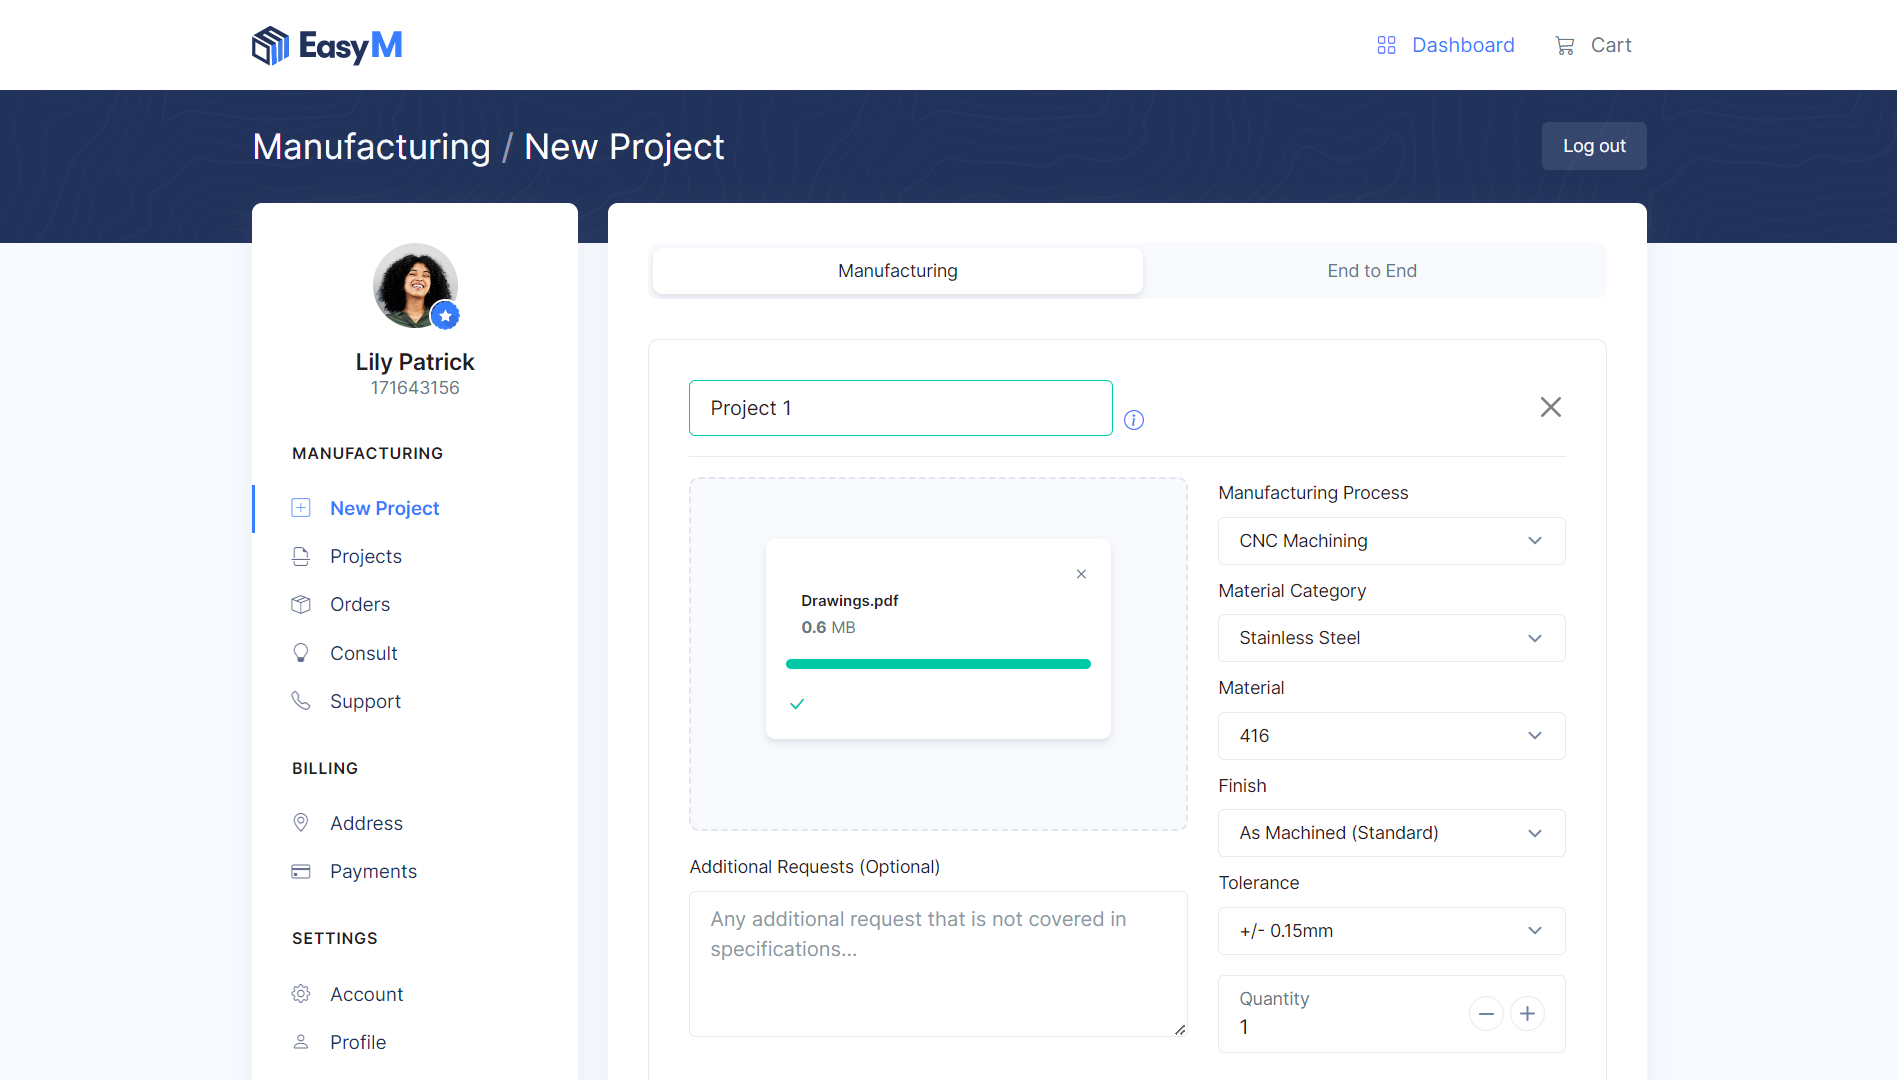Click the Drawings.pdf file name
The width and height of the screenshot is (1897, 1080).
[x=850, y=601]
